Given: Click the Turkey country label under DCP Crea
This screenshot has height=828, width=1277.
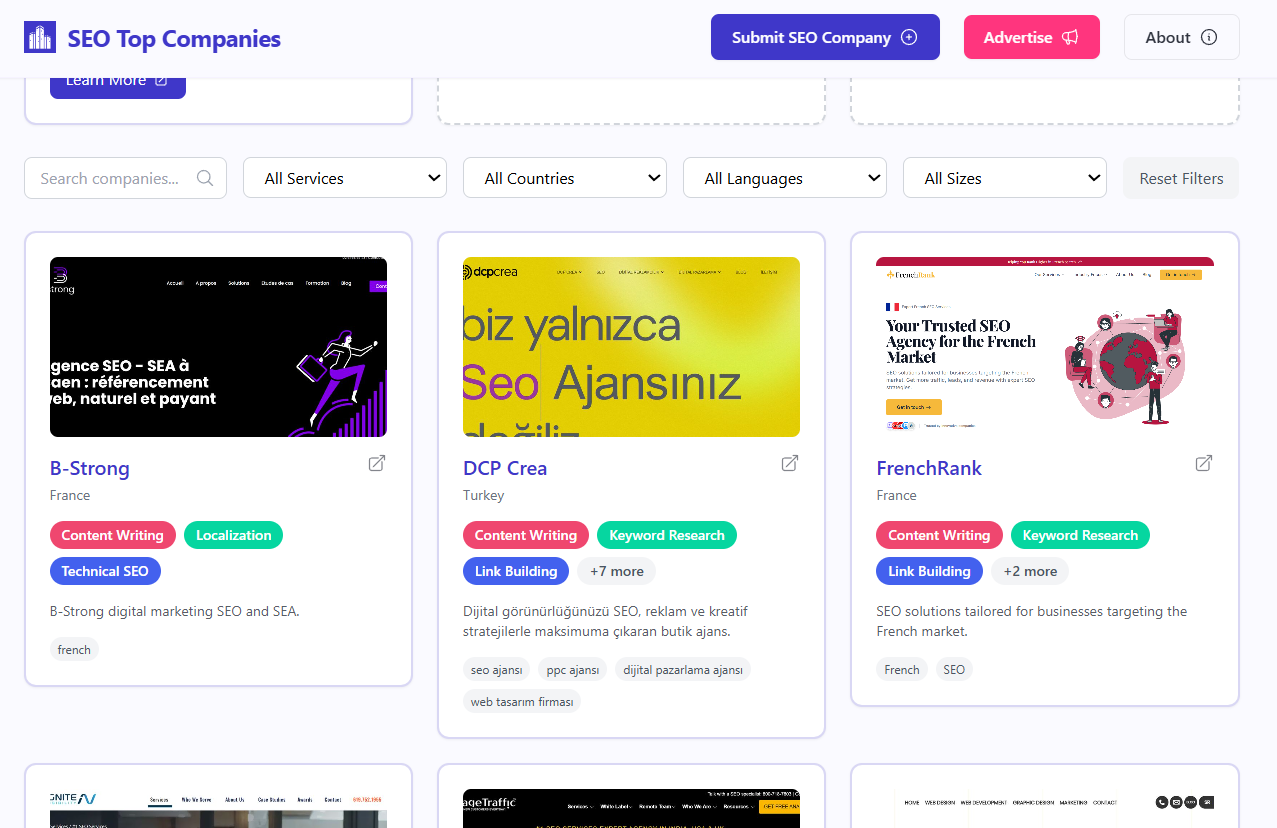Looking at the screenshot, I should [x=484, y=495].
